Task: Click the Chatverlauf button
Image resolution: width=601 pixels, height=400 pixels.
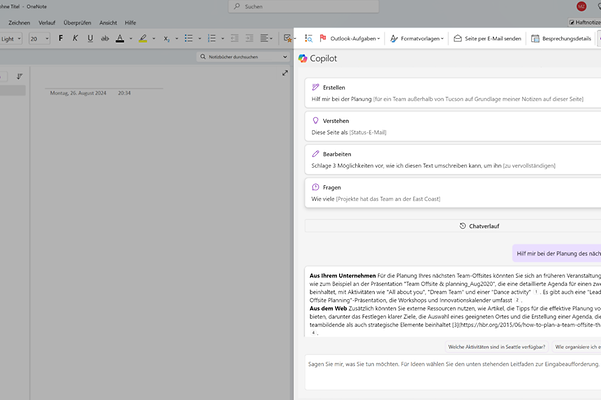Action: pyautogui.click(x=452, y=226)
